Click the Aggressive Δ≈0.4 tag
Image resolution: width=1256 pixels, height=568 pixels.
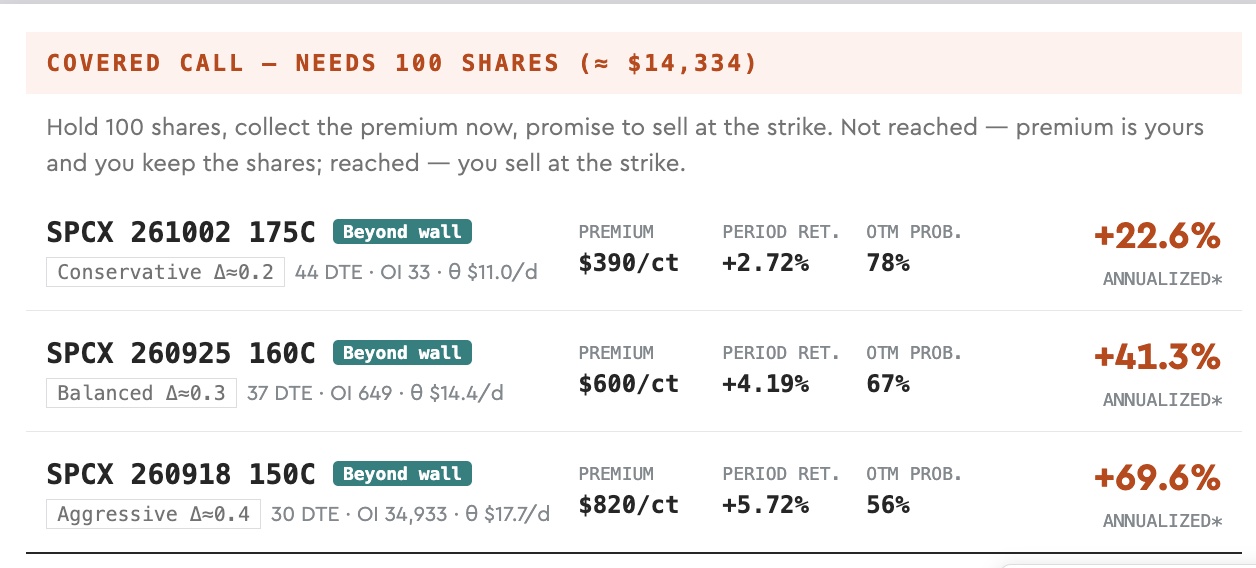click(153, 514)
